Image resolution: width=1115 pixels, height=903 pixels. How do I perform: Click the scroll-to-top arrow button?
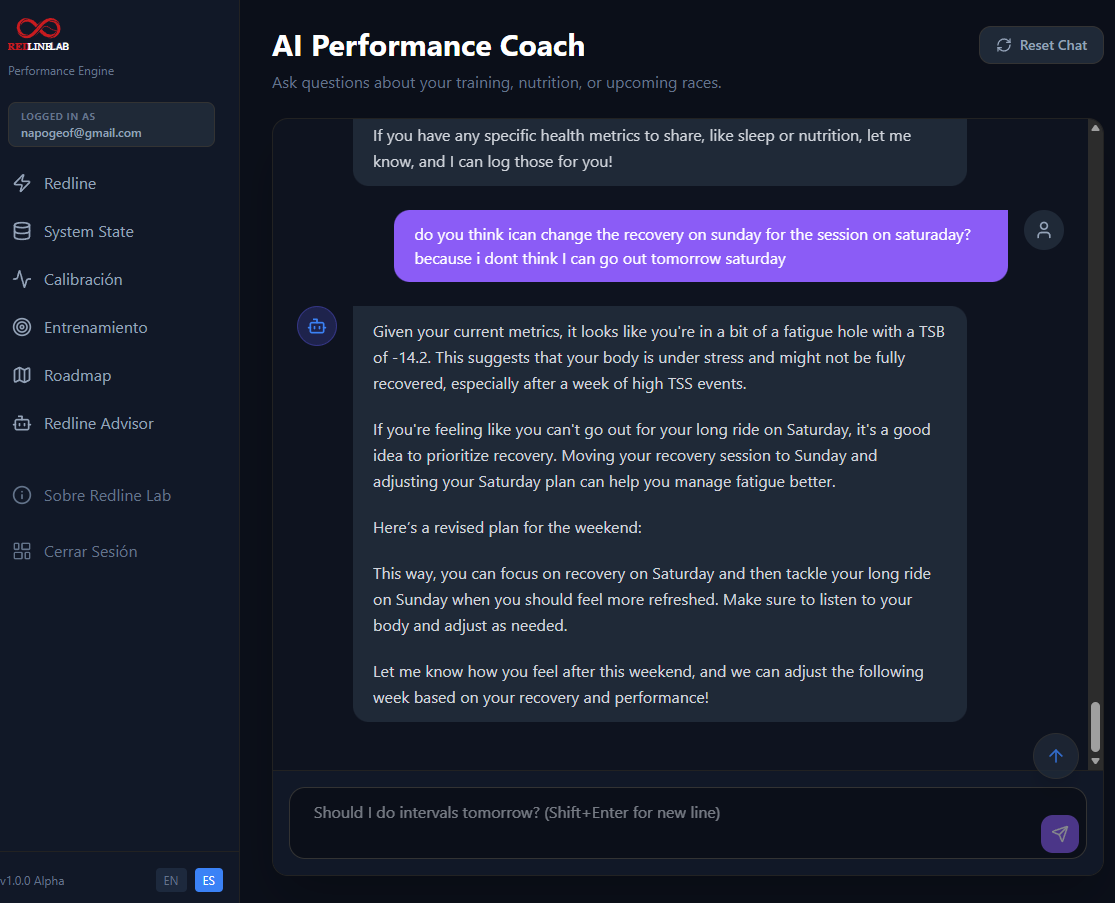[1056, 756]
